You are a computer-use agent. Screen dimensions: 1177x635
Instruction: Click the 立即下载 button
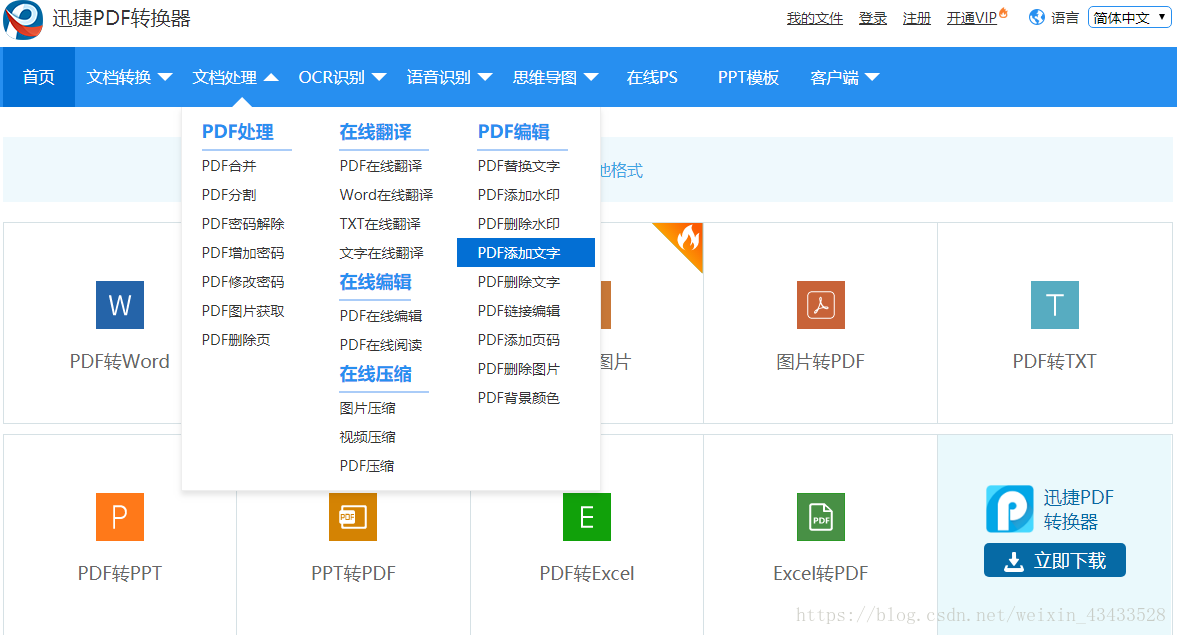[1055, 561]
